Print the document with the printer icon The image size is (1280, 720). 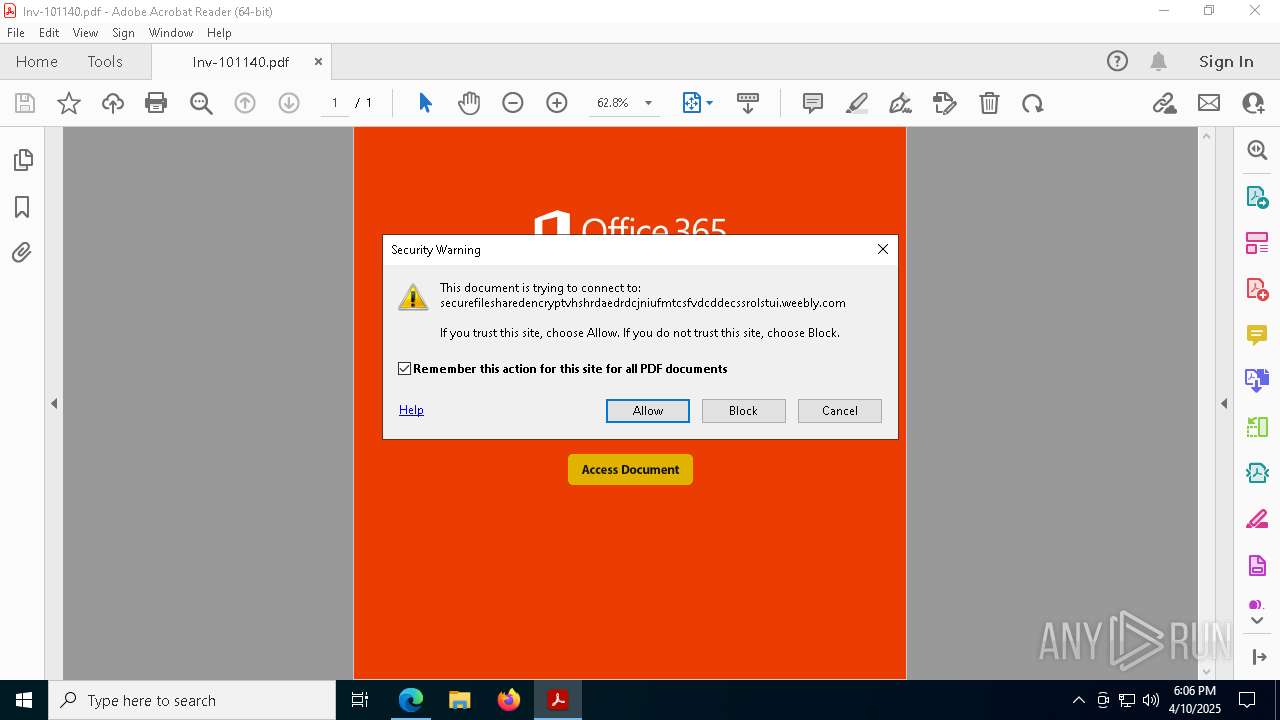156,103
